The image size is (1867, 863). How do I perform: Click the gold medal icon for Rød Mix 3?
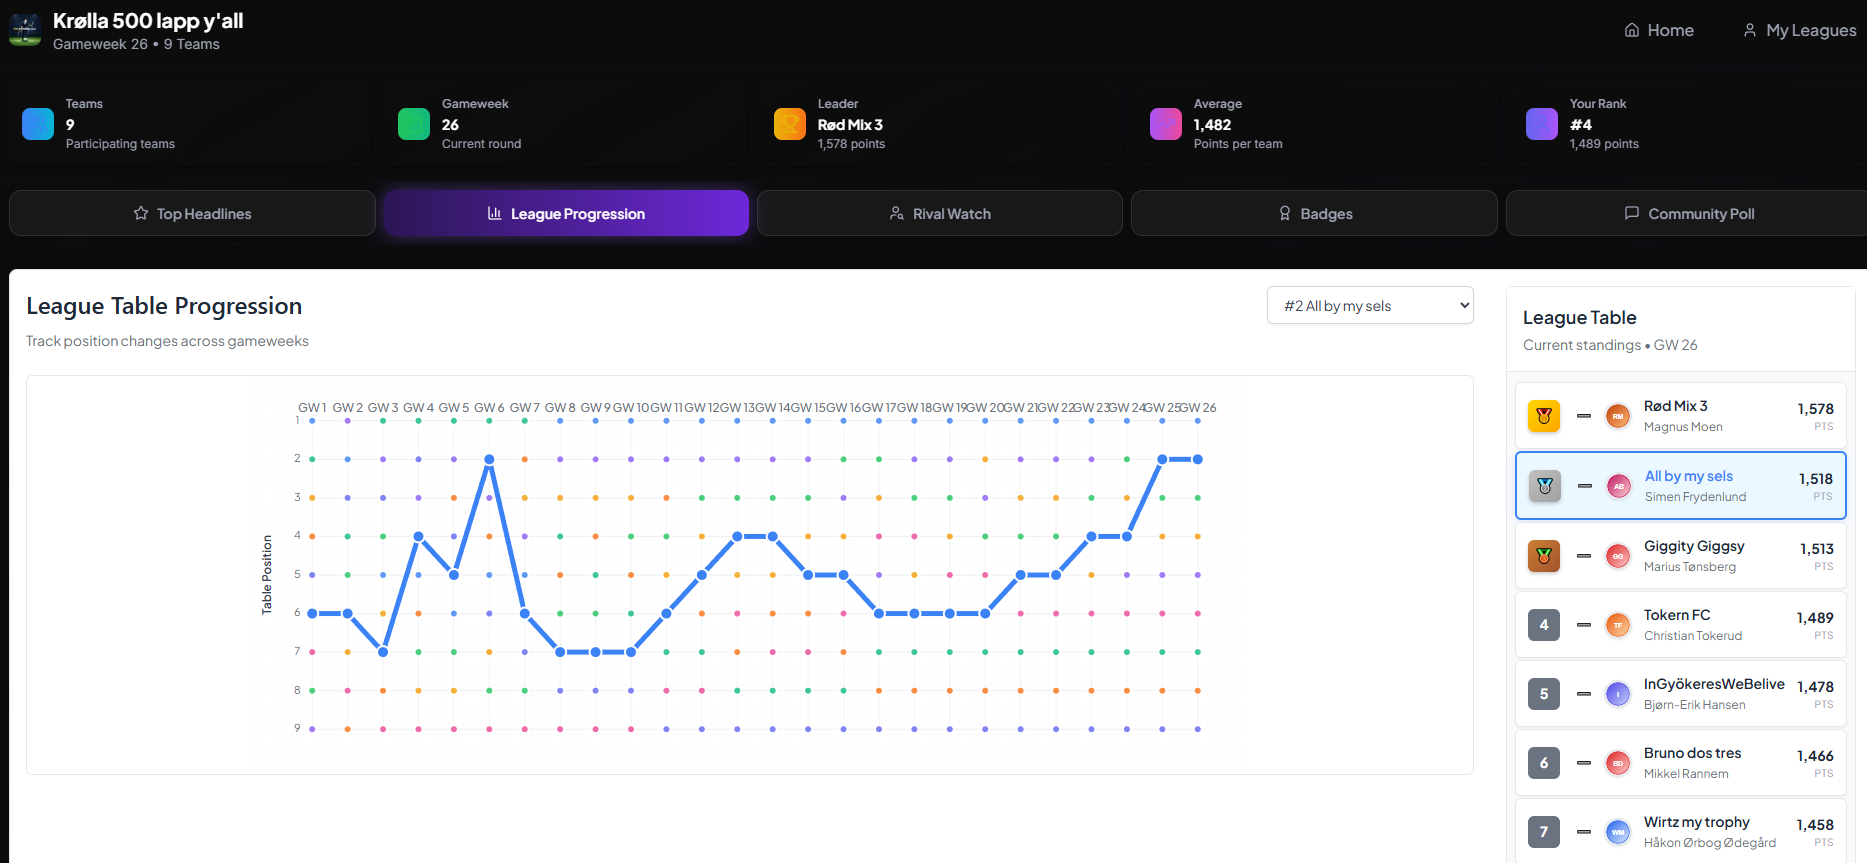pyautogui.click(x=1544, y=416)
